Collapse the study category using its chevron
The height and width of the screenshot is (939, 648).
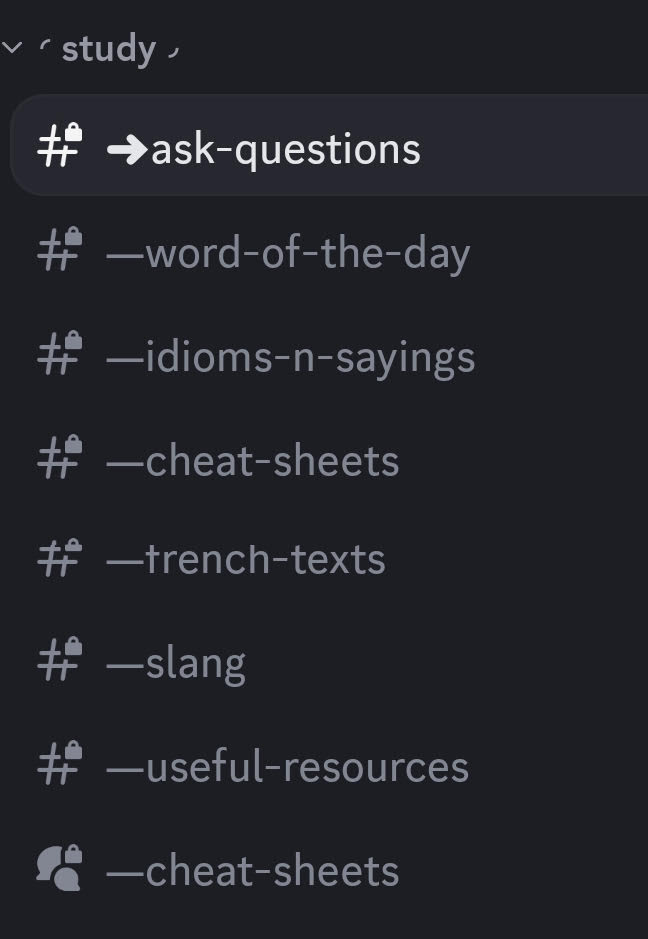[12, 46]
